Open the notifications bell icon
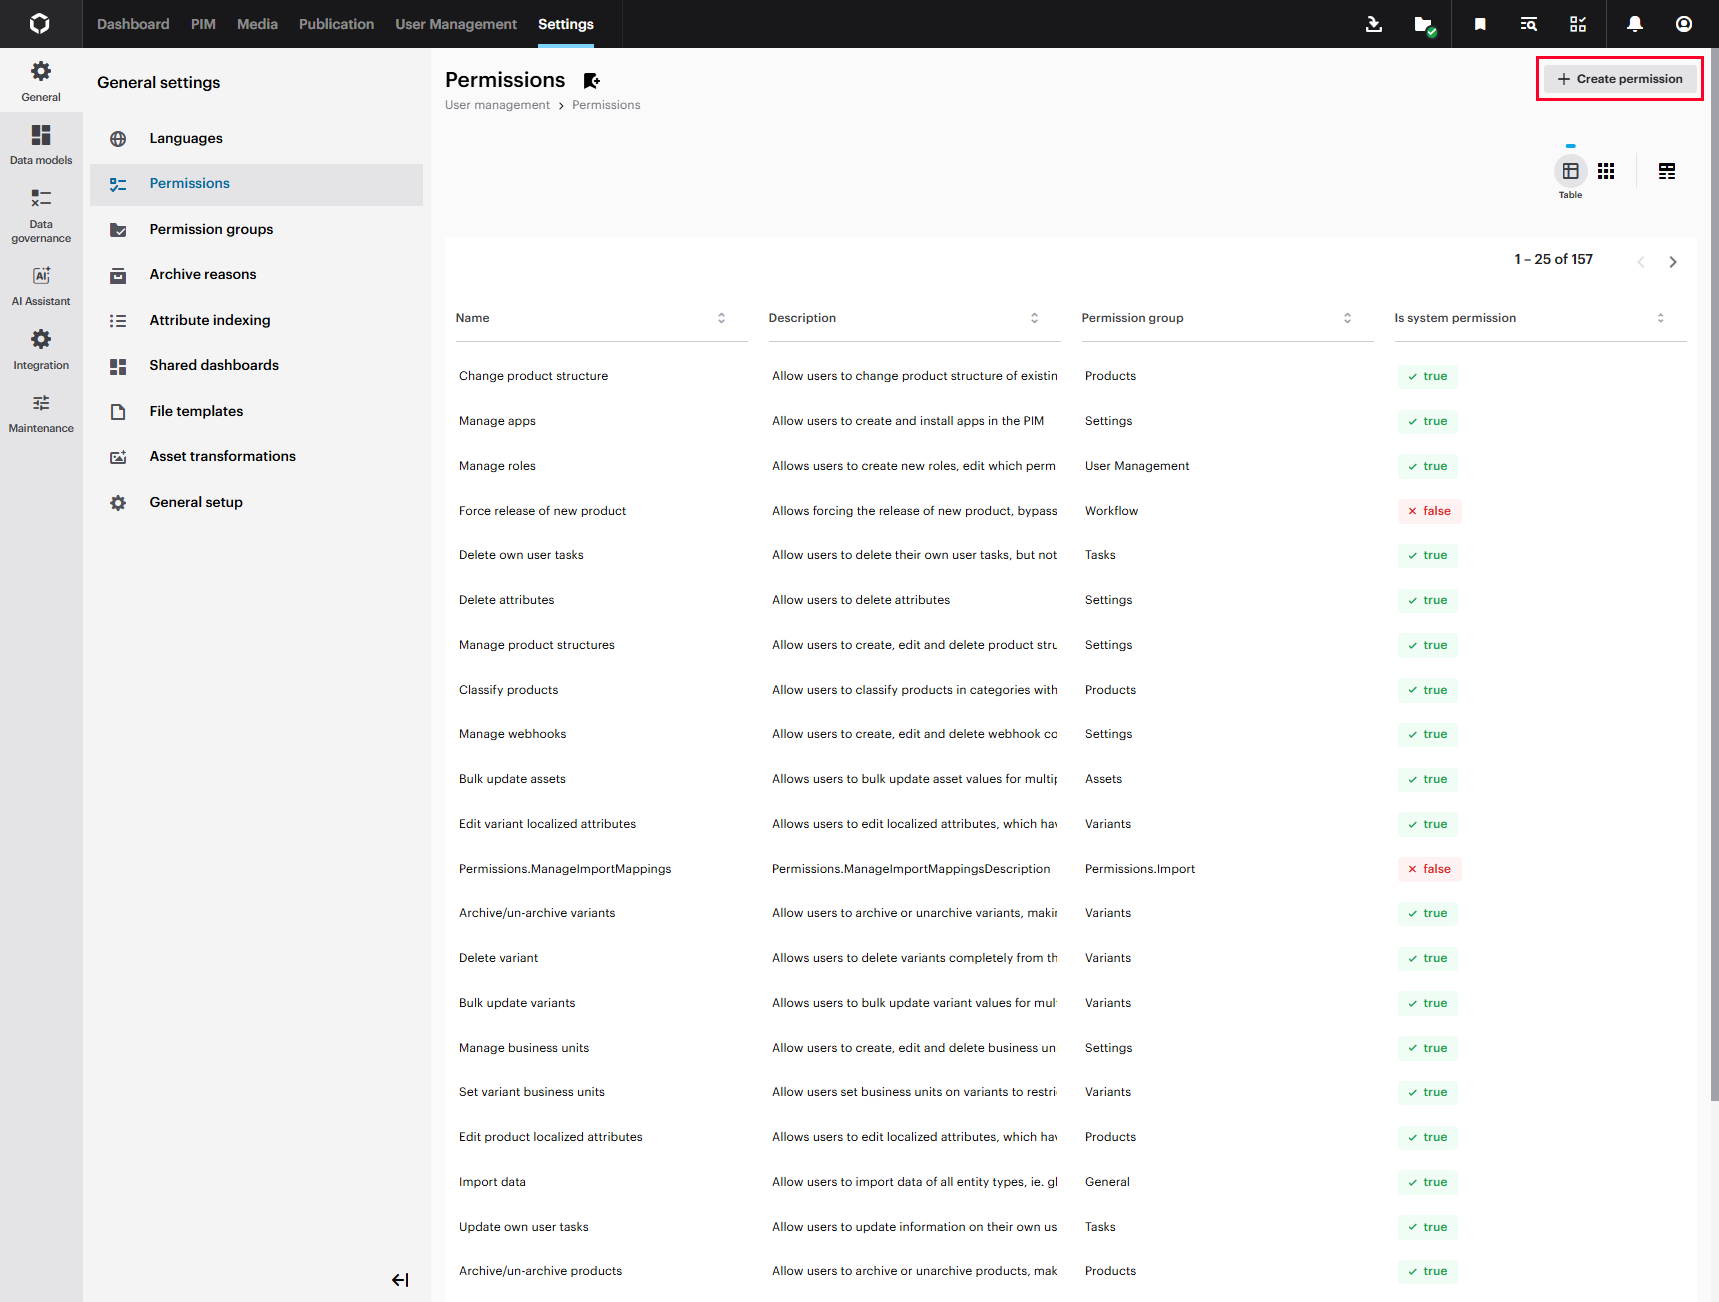 (x=1634, y=24)
